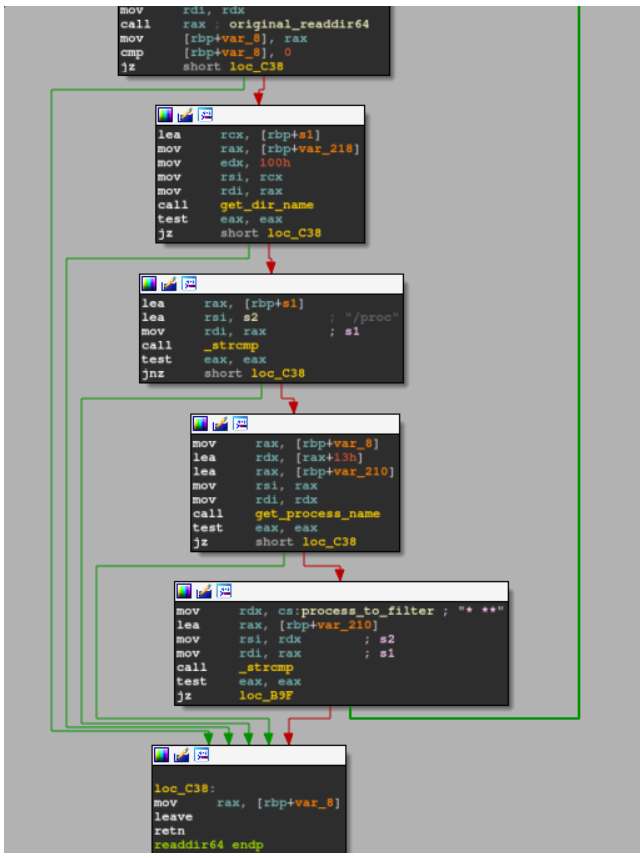The image size is (644, 858).
Task: Click pencil icon on process_to_filter node
Action: pyautogui.click(x=204, y=591)
